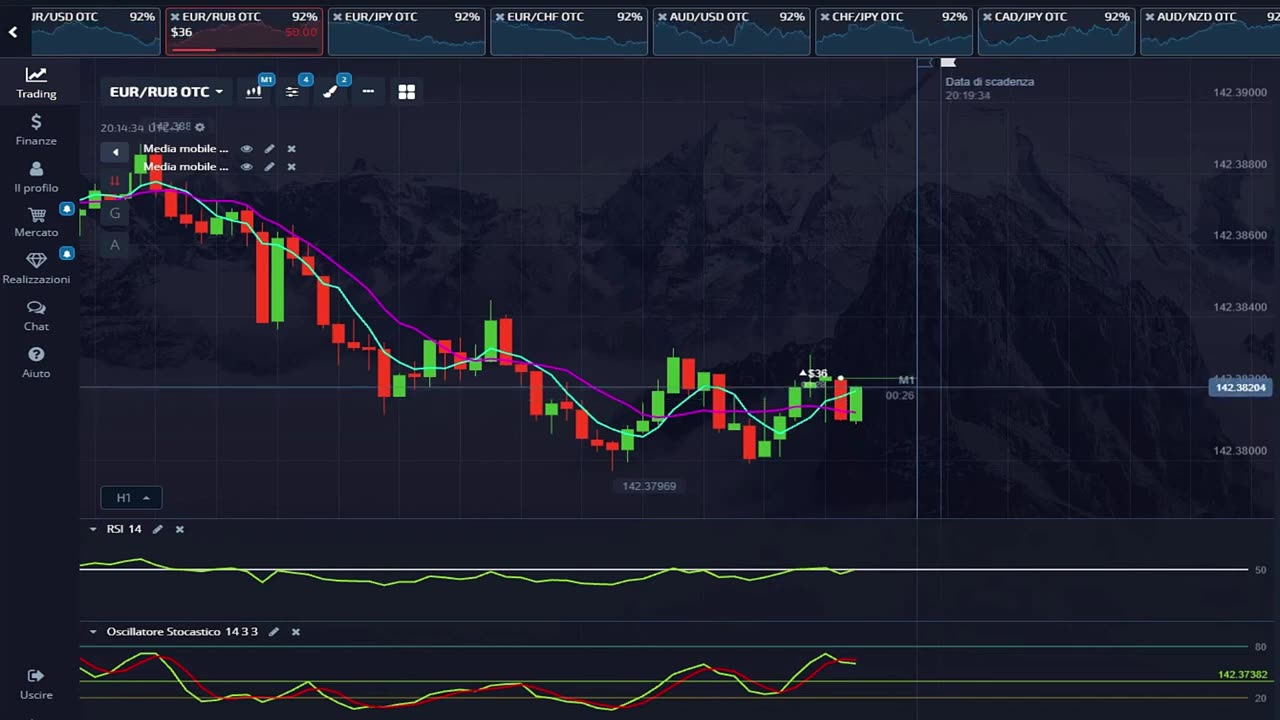1280x720 pixels.
Task: Collapse the Oscillatore Stocastico panel
Action: pos(93,632)
